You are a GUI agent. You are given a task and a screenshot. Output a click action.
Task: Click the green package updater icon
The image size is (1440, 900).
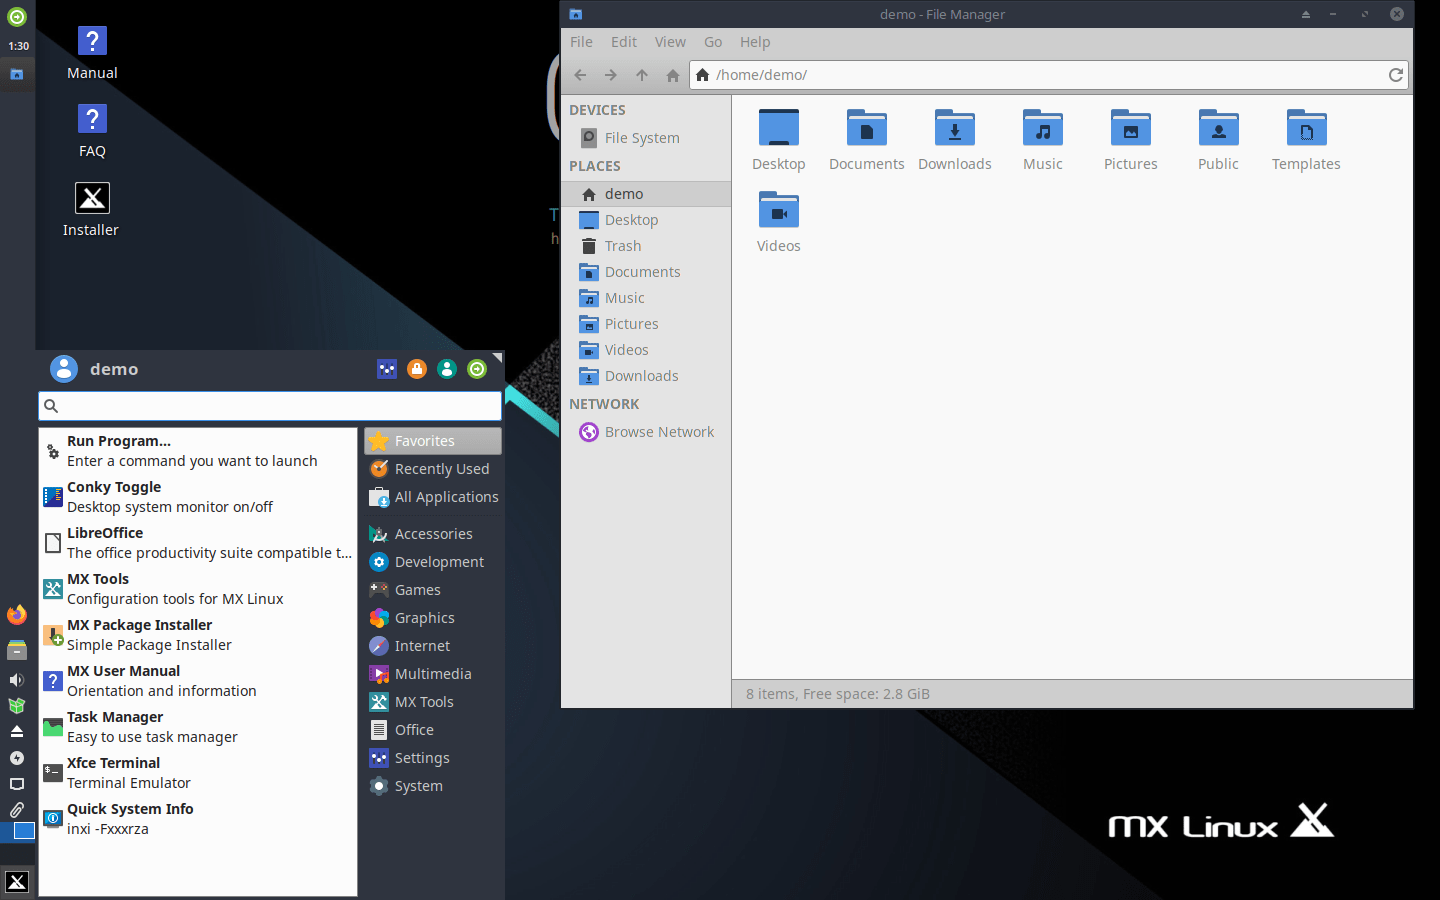click(x=17, y=705)
